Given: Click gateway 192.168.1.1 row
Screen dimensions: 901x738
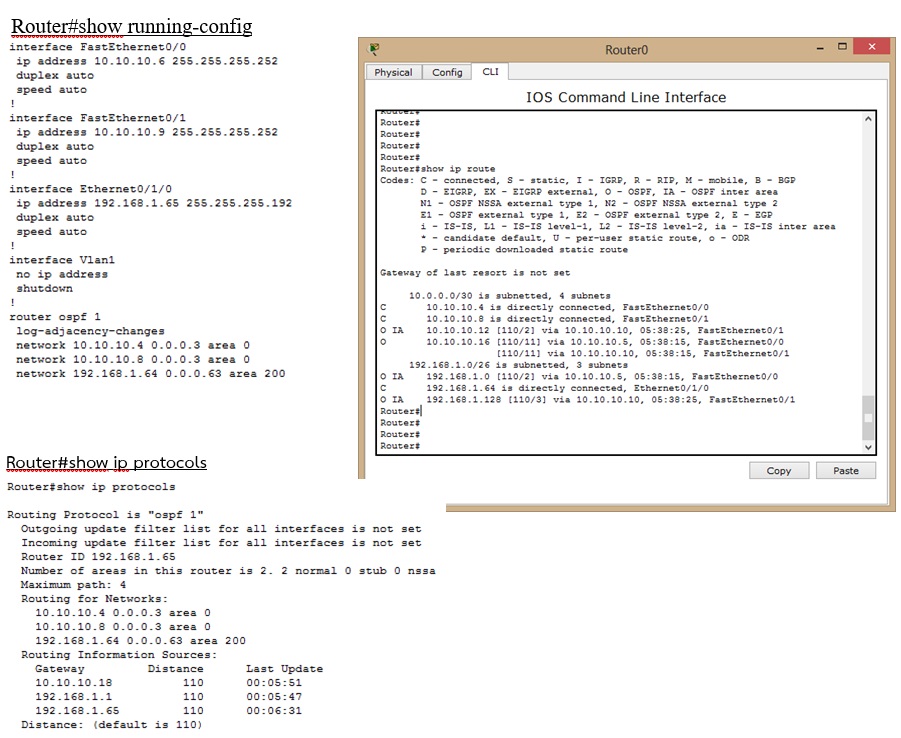Looking at the screenshot, I should [x=168, y=697].
